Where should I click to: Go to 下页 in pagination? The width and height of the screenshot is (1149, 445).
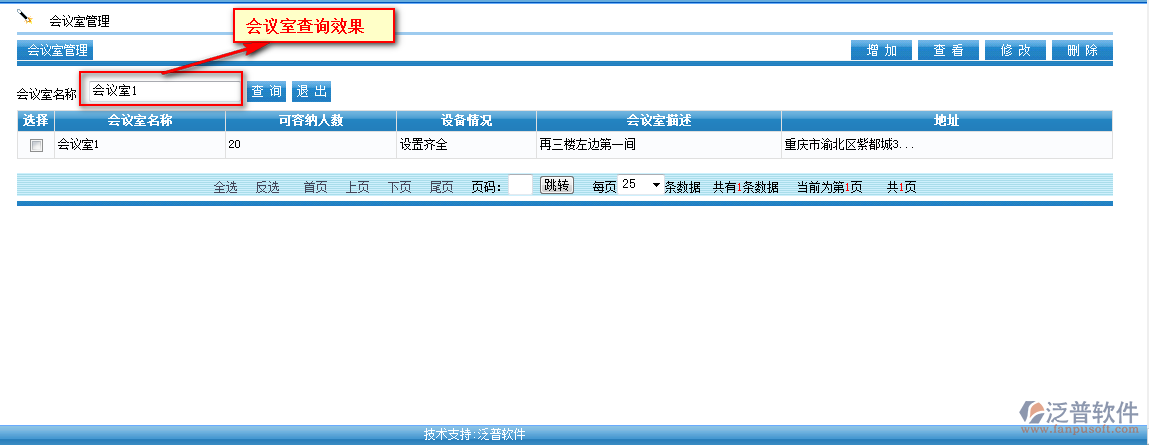399,187
